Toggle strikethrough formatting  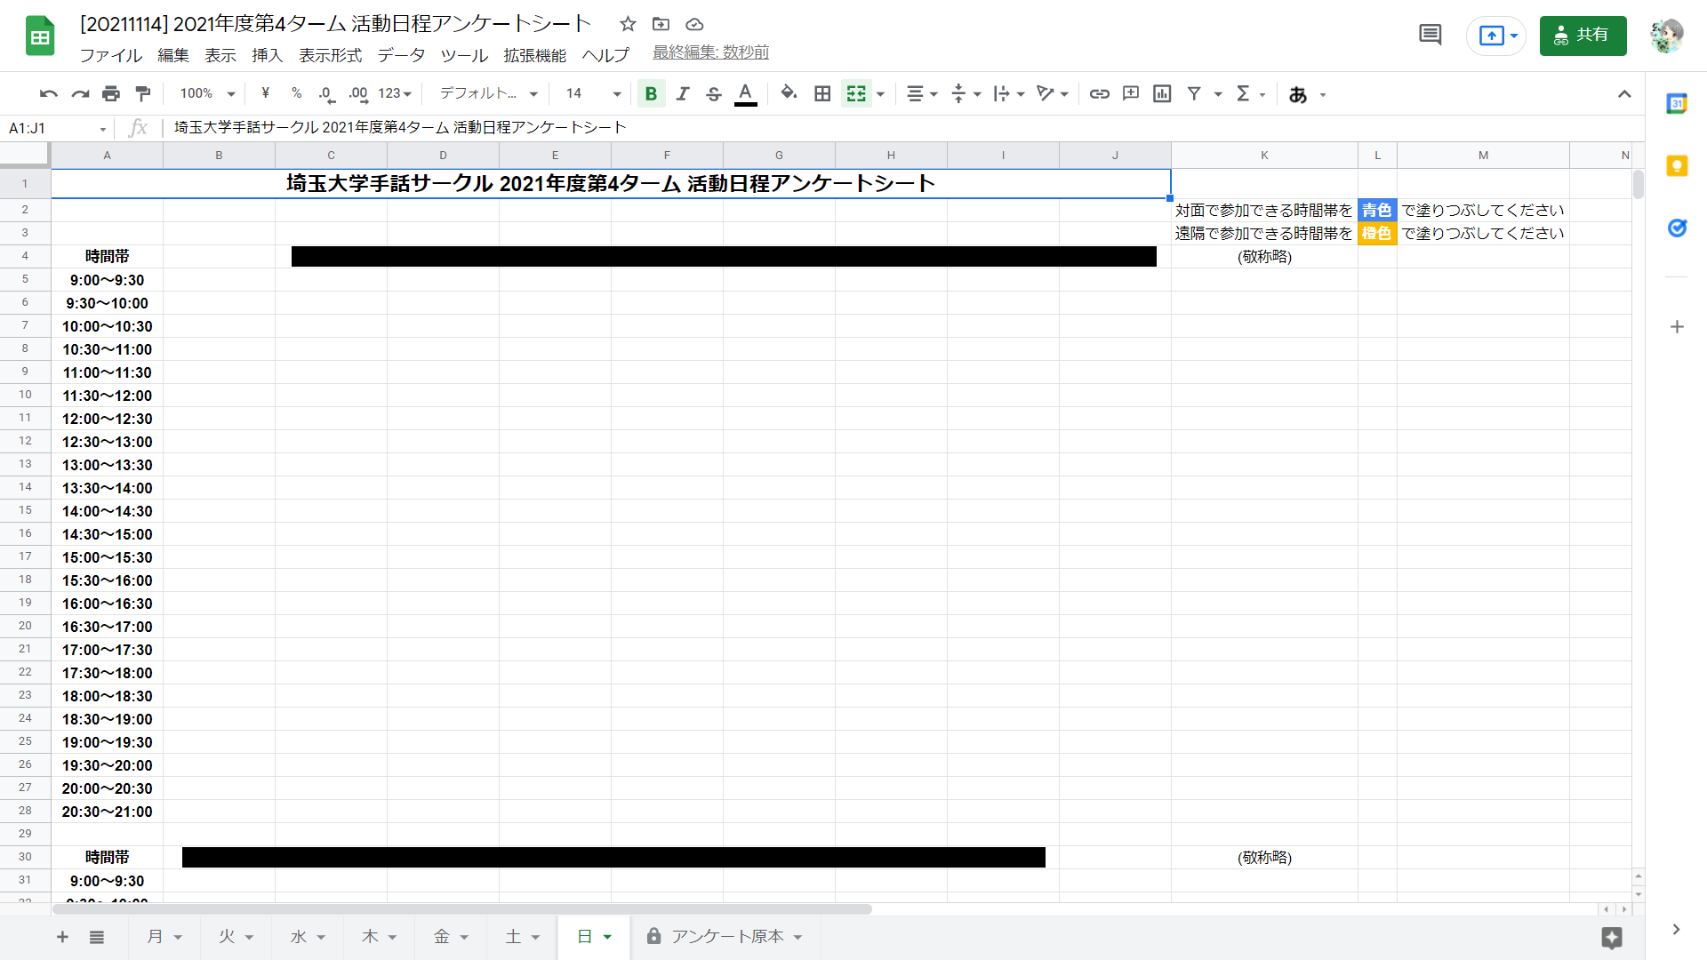pos(713,94)
